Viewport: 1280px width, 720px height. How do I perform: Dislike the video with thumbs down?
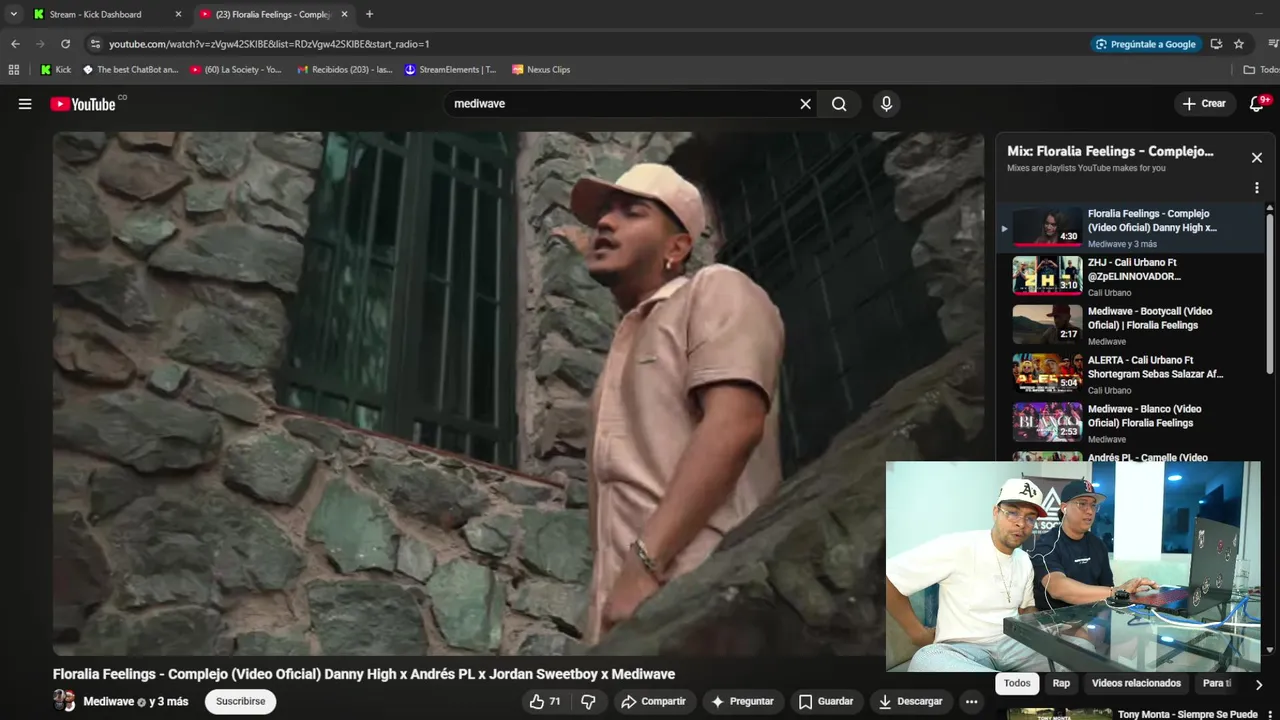click(588, 702)
